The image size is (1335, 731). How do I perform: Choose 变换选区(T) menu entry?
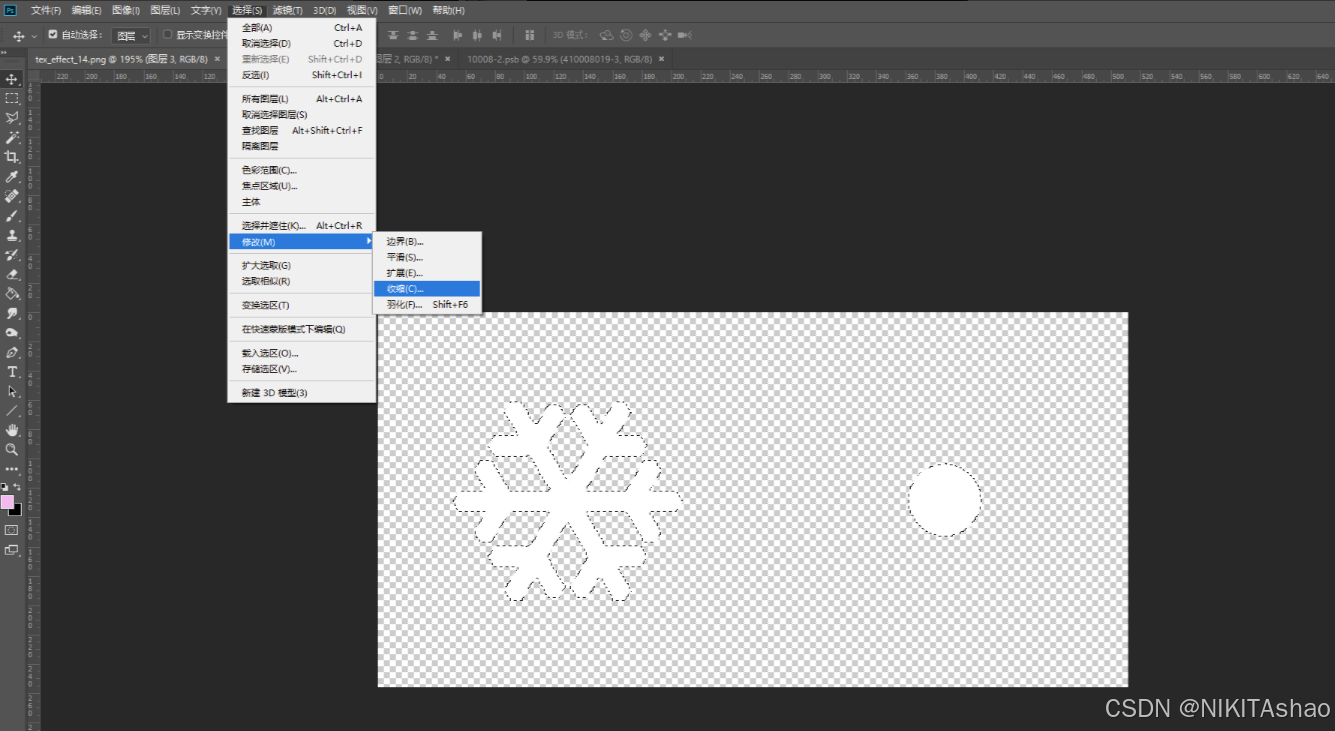pyautogui.click(x=301, y=305)
